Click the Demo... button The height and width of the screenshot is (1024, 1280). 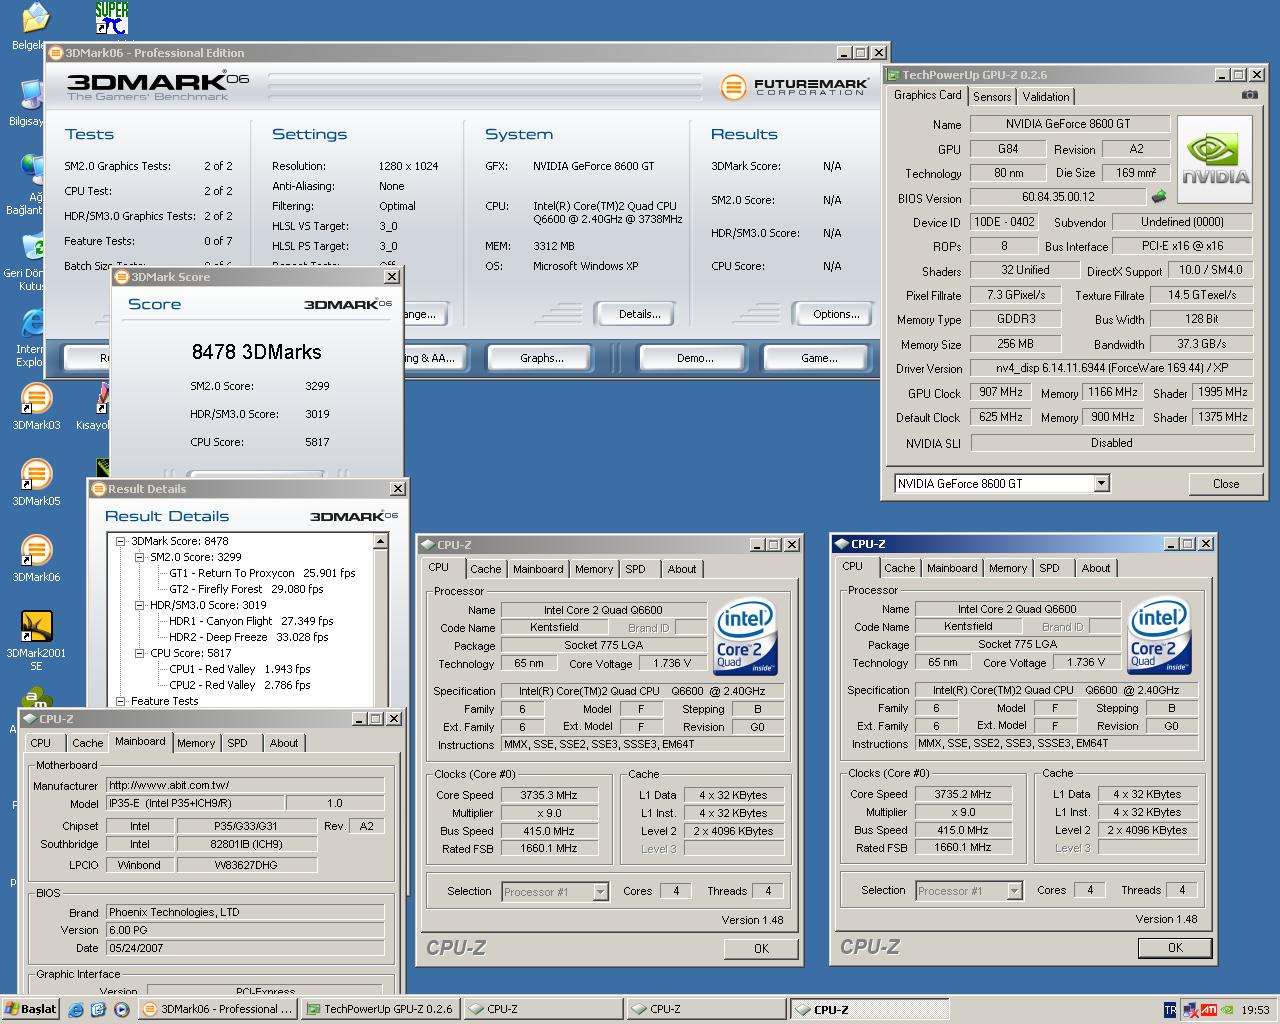tap(695, 358)
